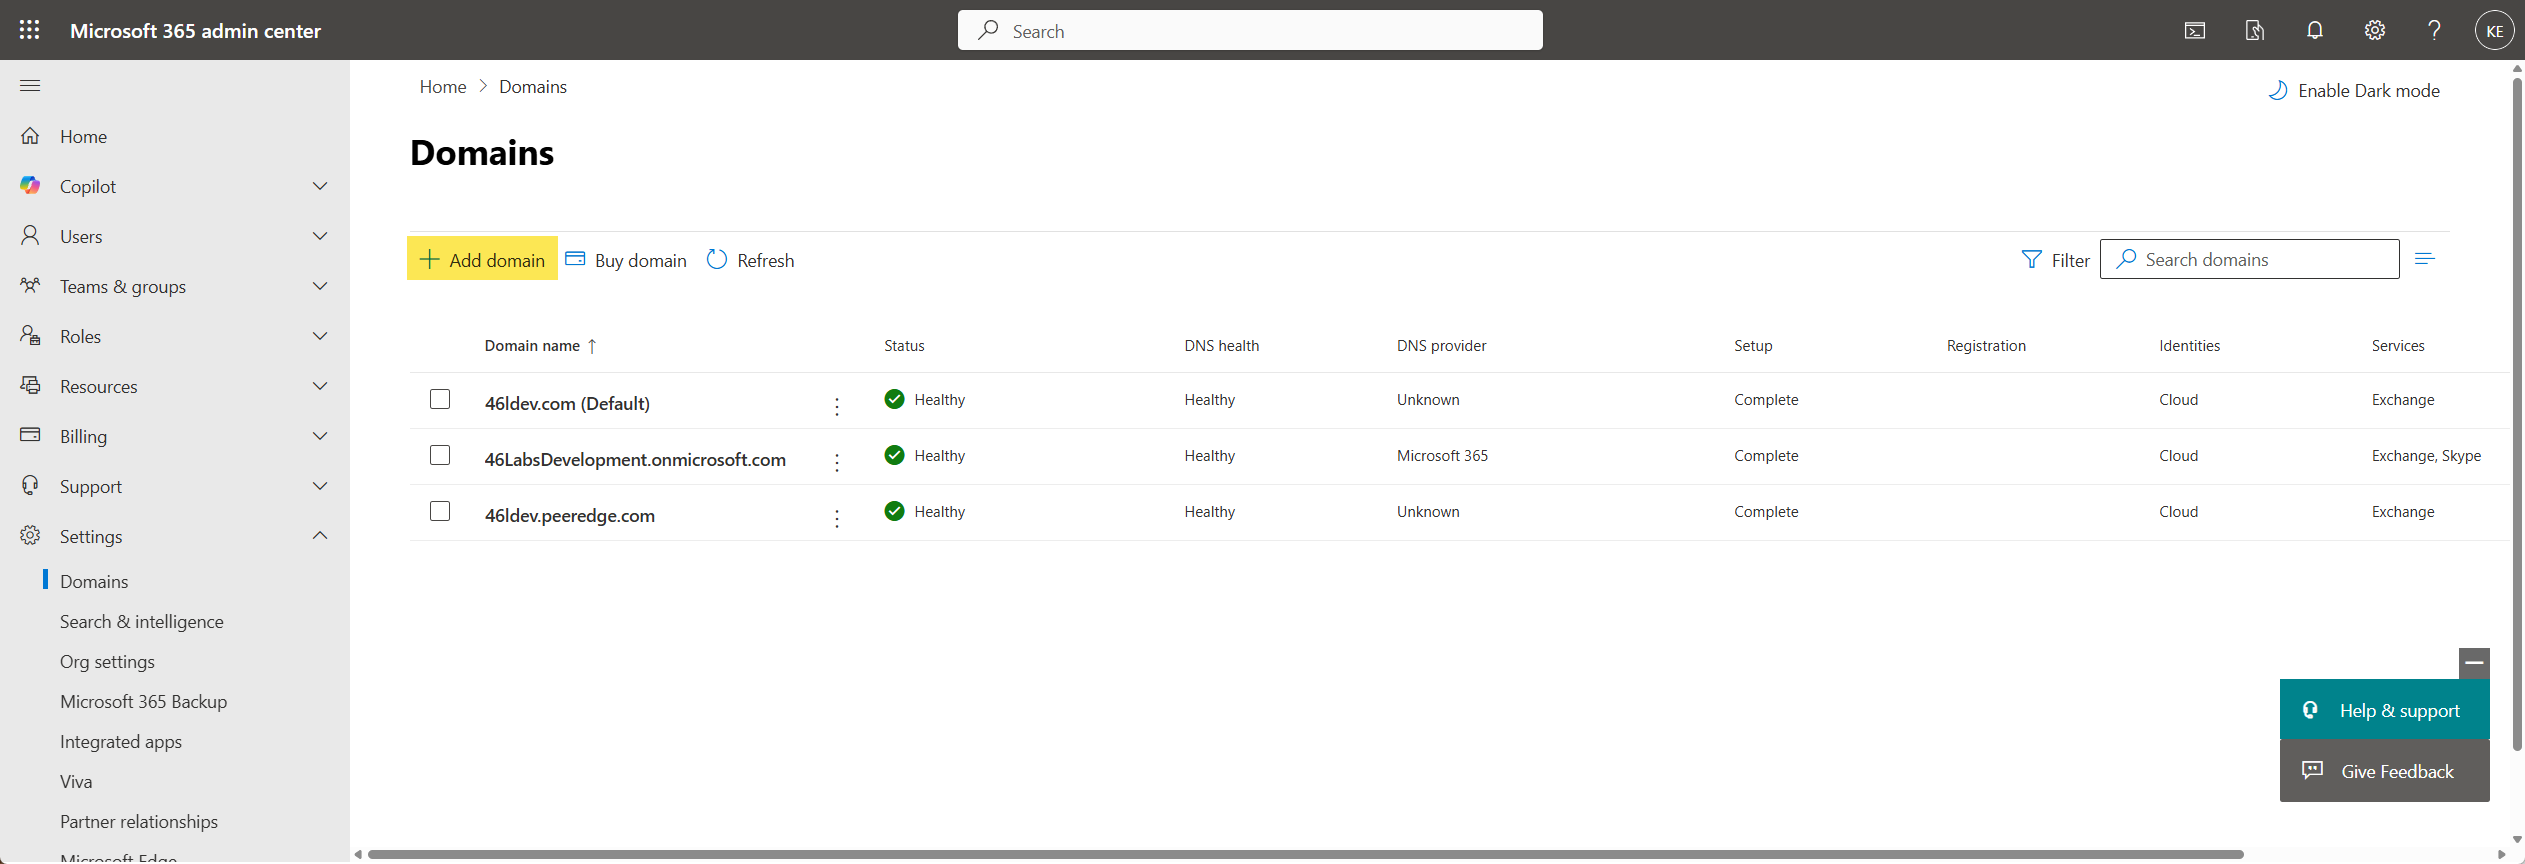This screenshot has width=2525, height=864.
Task: Click the Roles icon in sidebar
Action: tap(30, 336)
